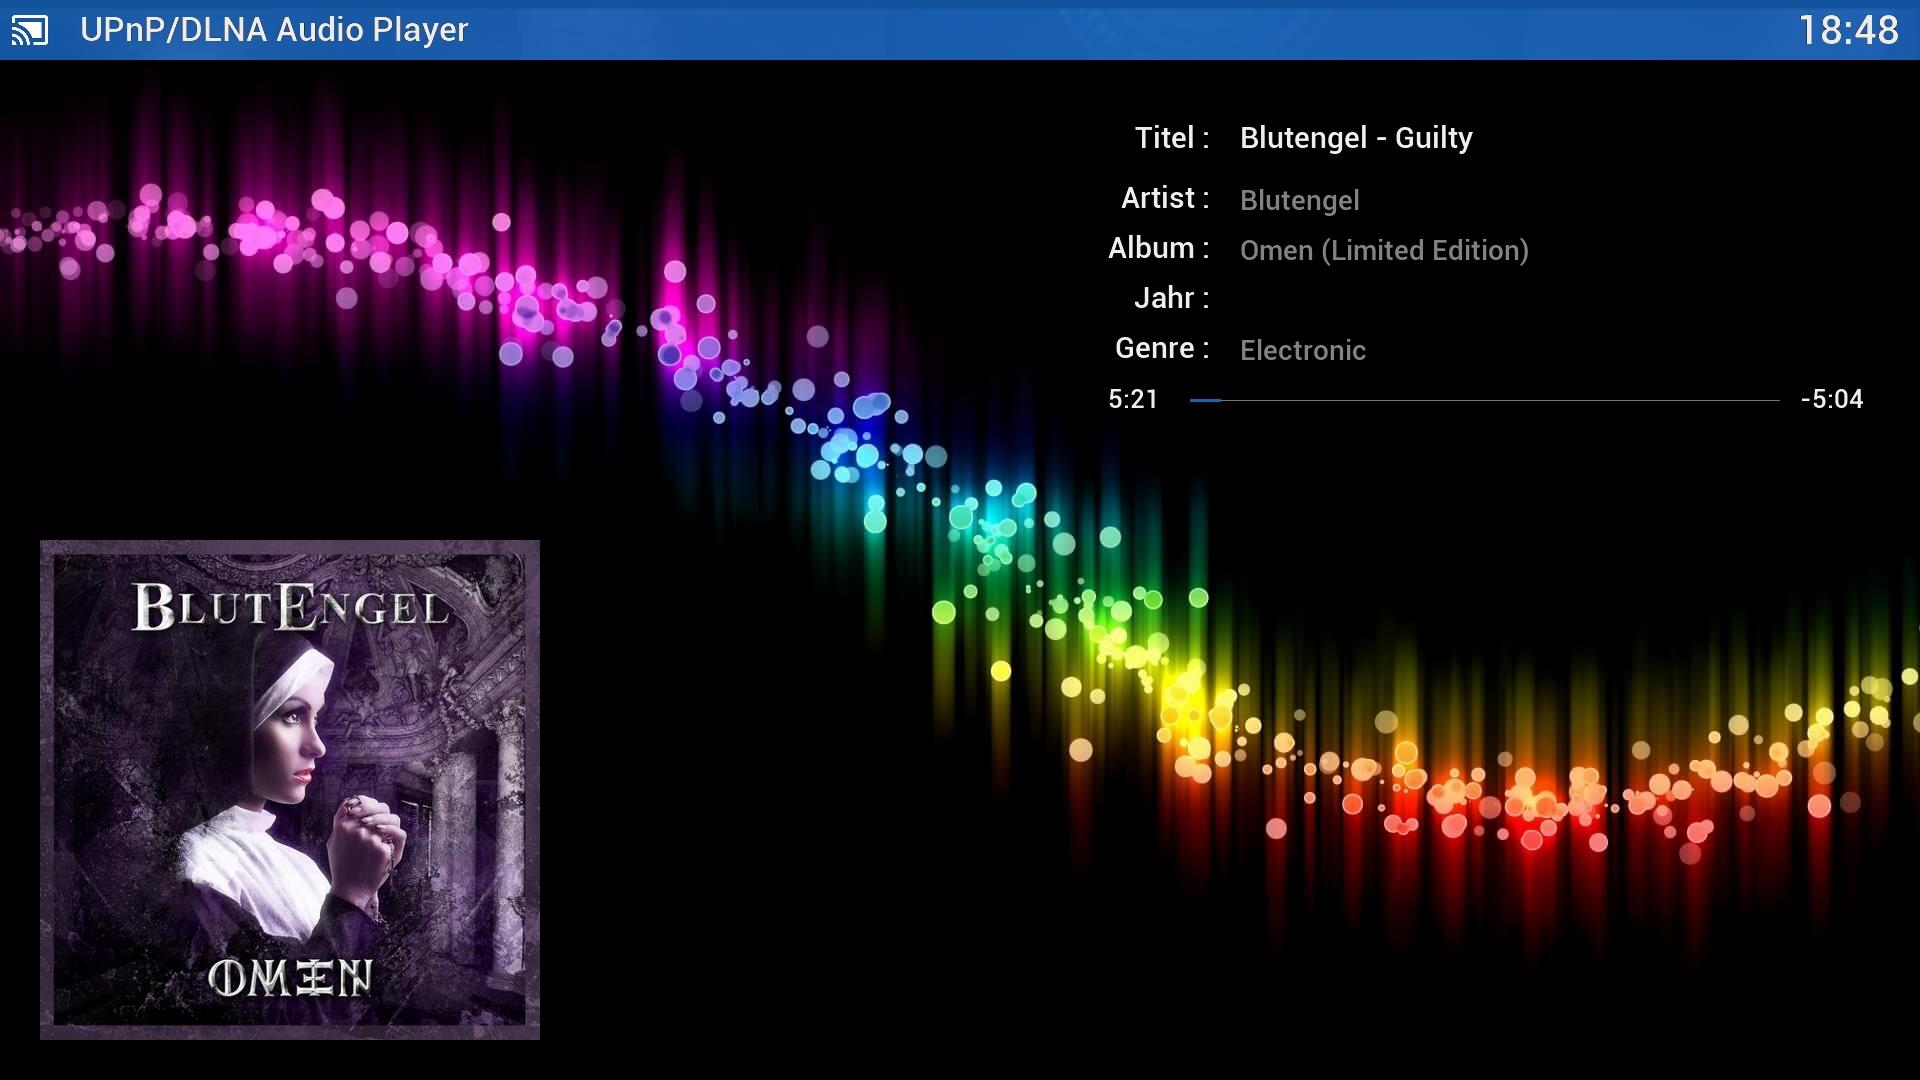Viewport: 1920px width, 1080px height.
Task: Click the genre value 'Electronic'
Action: point(1302,350)
